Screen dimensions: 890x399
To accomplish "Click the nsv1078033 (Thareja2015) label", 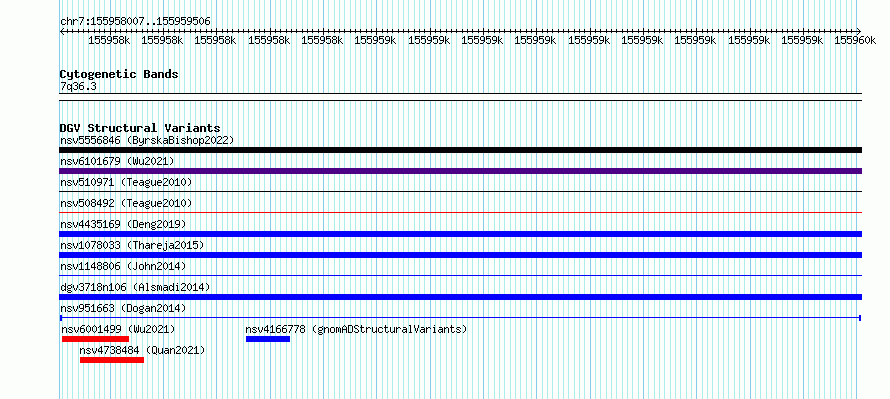I will (132, 245).
